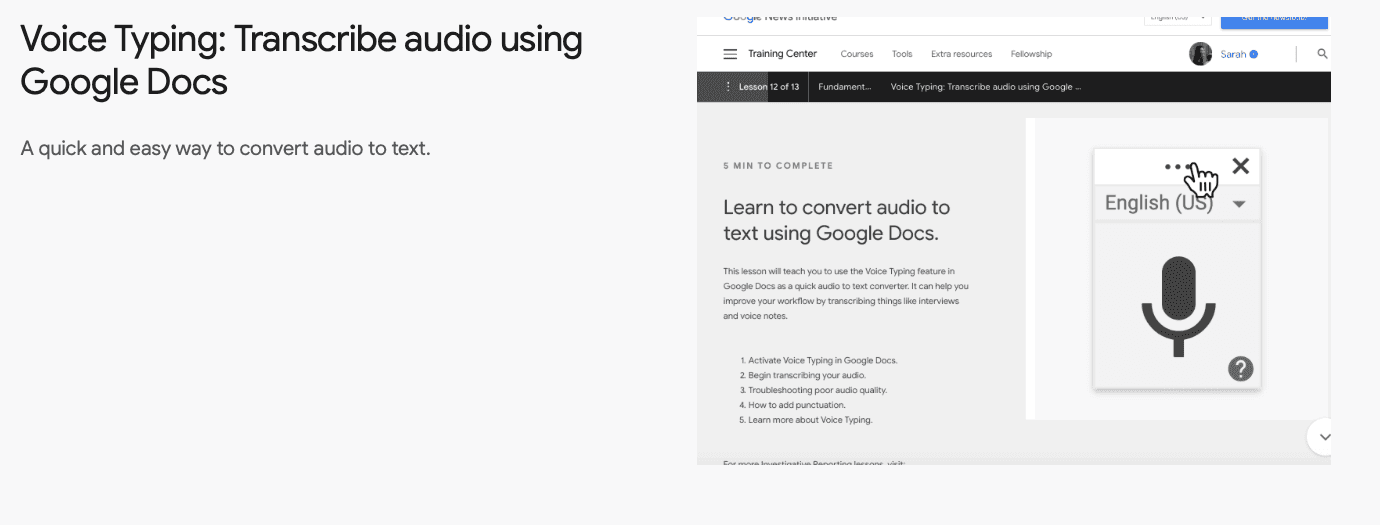Click the Training Center title

(x=782, y=54)
